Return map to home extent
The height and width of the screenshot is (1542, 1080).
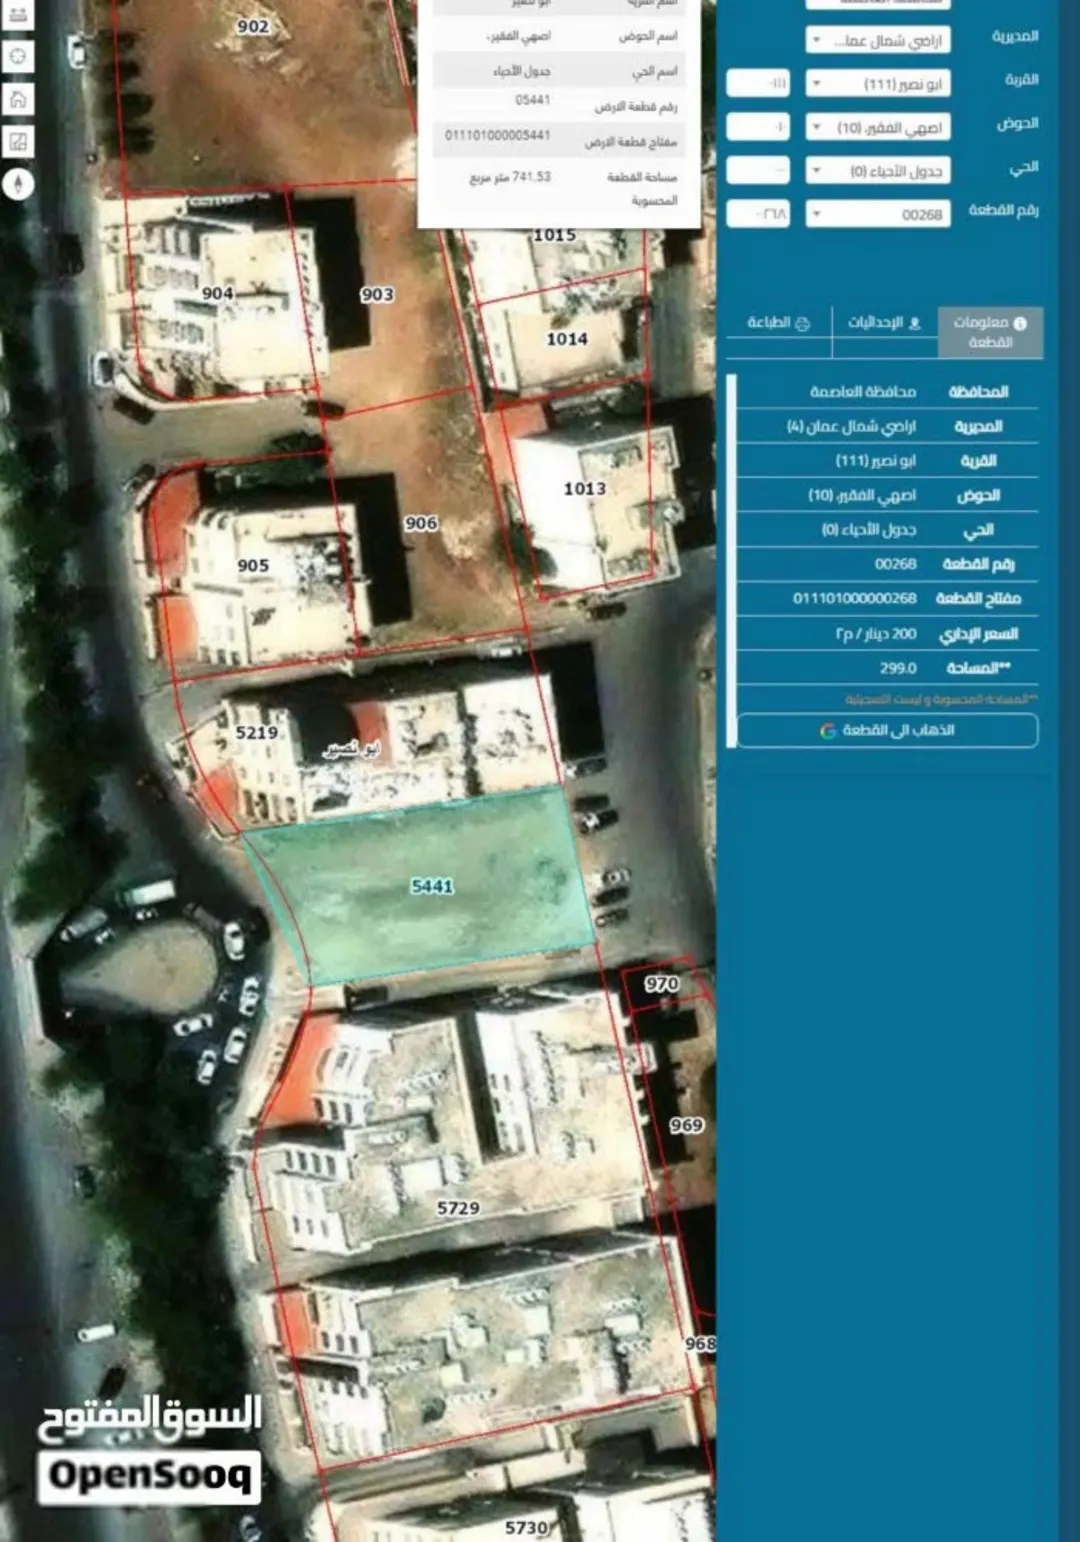[x=18, y=99]
